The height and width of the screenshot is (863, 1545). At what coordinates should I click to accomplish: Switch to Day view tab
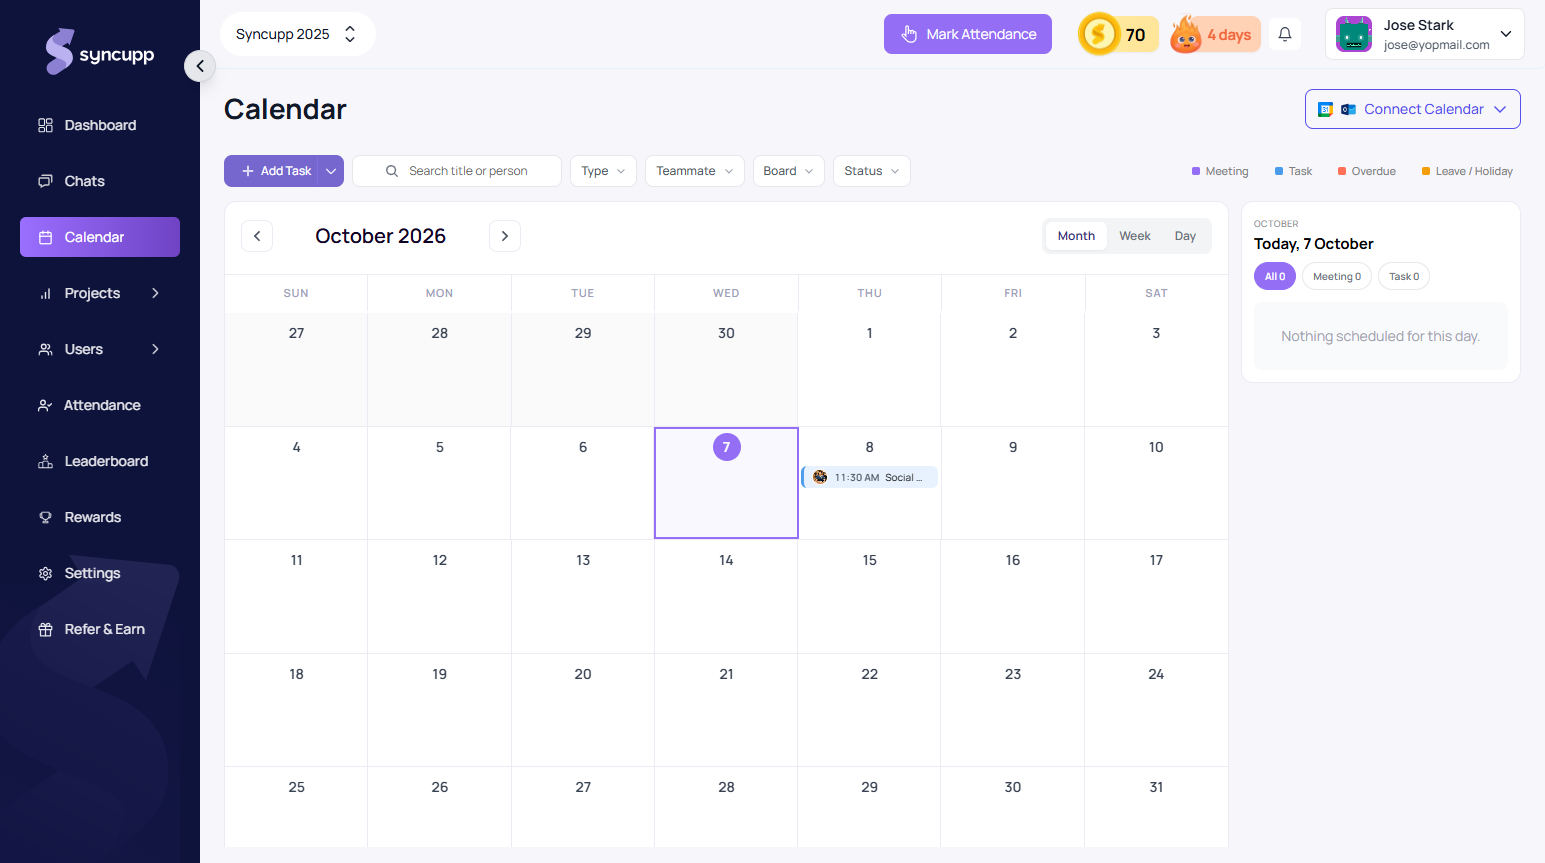(x=1185, y=236)
